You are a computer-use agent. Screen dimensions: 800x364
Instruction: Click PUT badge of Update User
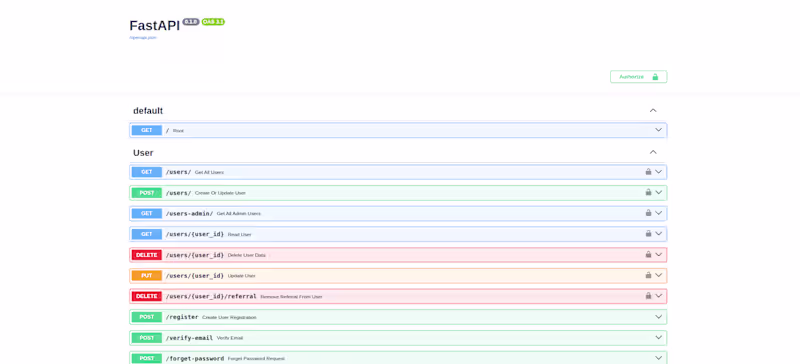pyautogui.click(x=146, y=276)
